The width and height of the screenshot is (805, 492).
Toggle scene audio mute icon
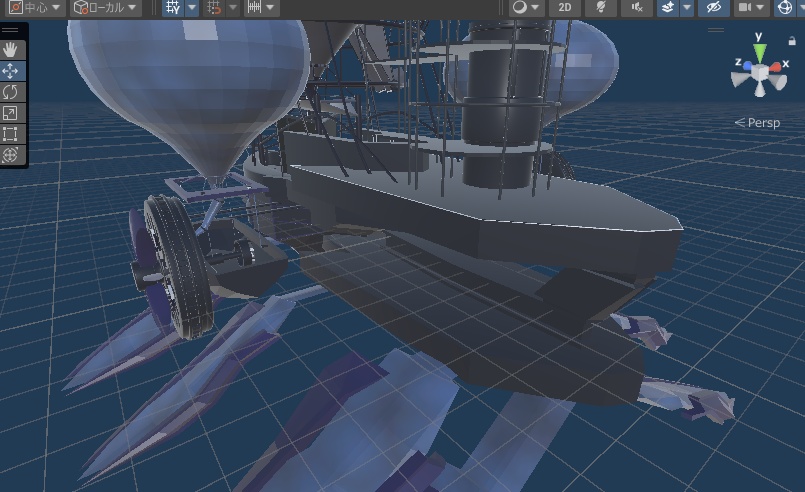pyautogui.click(x=637, y=8)
